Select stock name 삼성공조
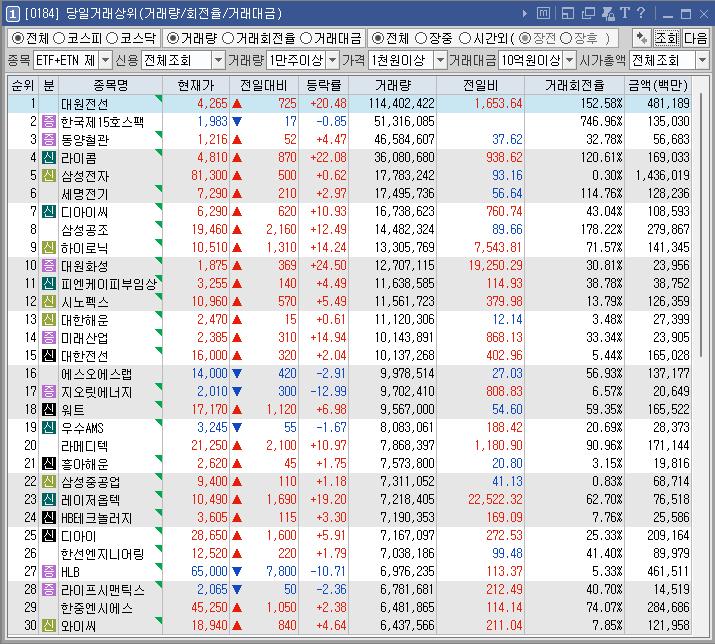This screenshot has width=715, height=644. coord(85,230)
